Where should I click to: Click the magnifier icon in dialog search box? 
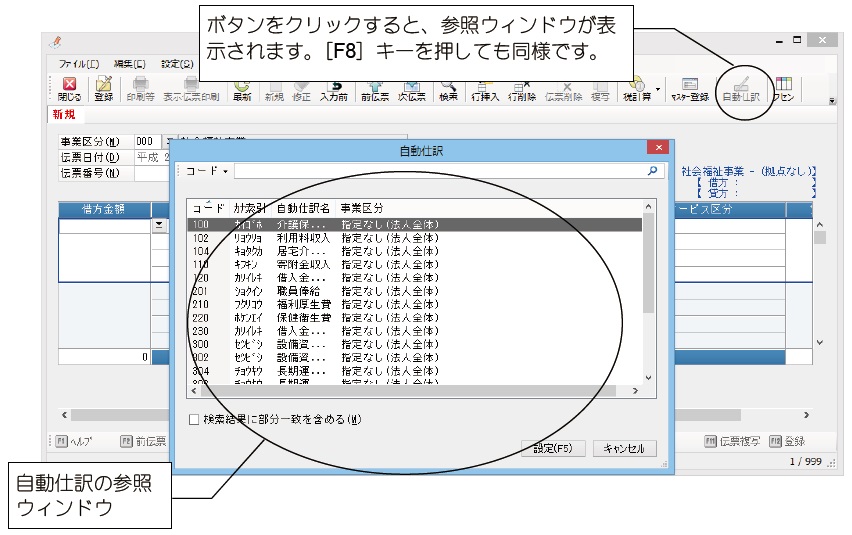[x=652, y=171]
